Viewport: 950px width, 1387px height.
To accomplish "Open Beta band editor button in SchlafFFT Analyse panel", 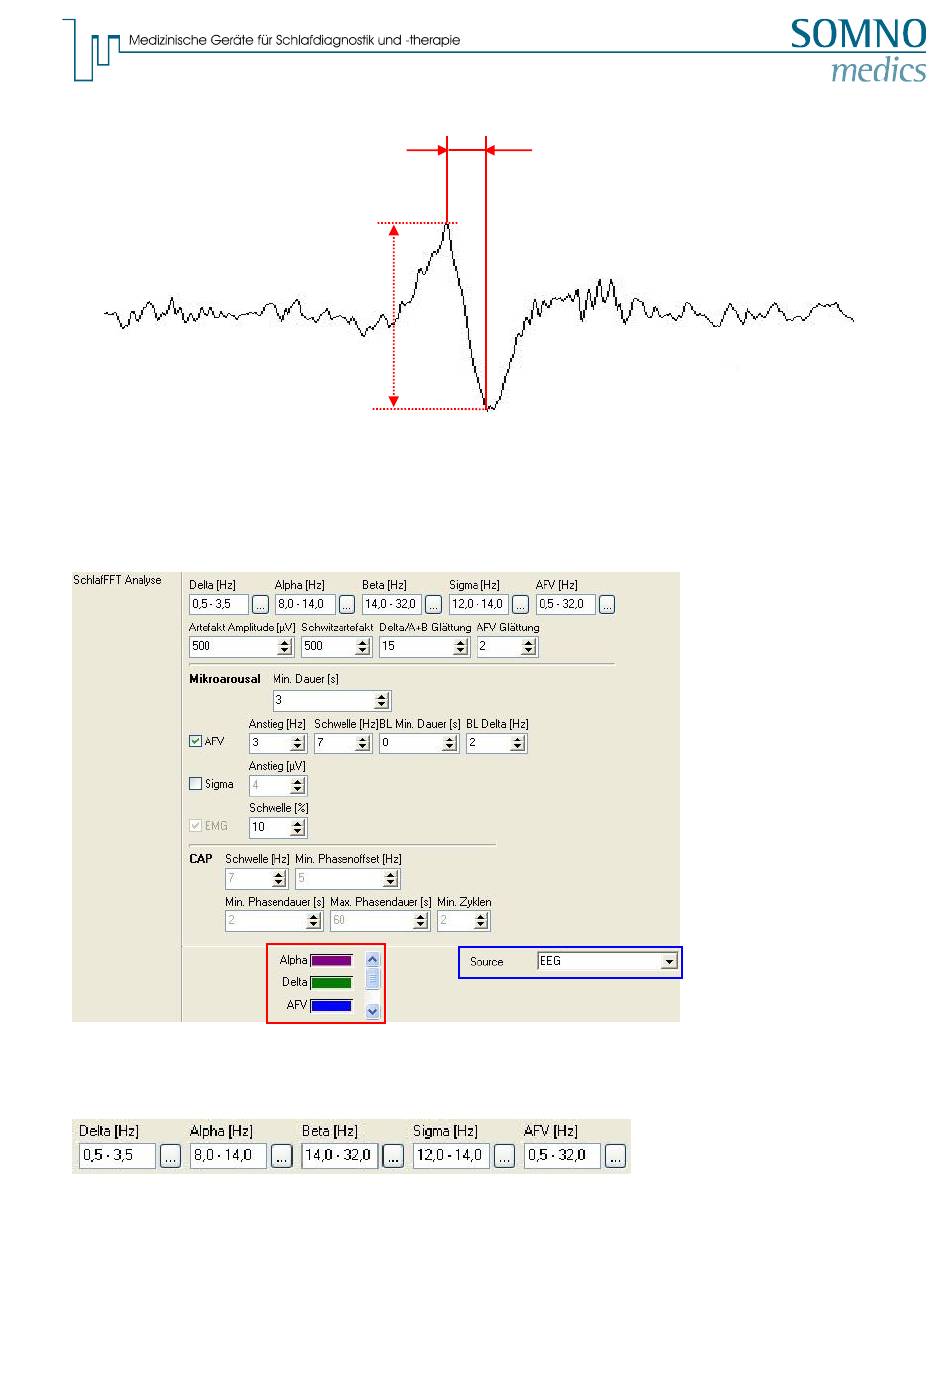I will (x=433, y=604).
